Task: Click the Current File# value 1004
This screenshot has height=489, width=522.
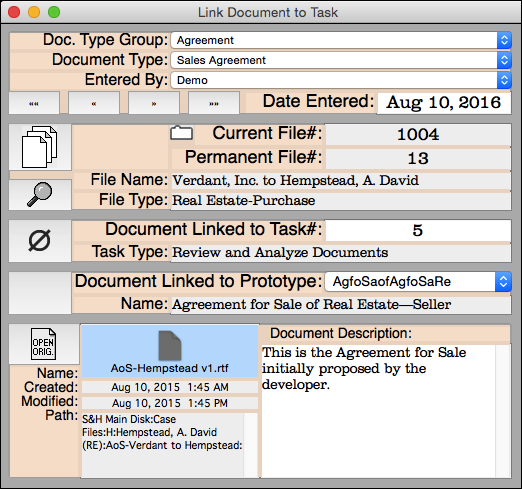Action: 418,134
